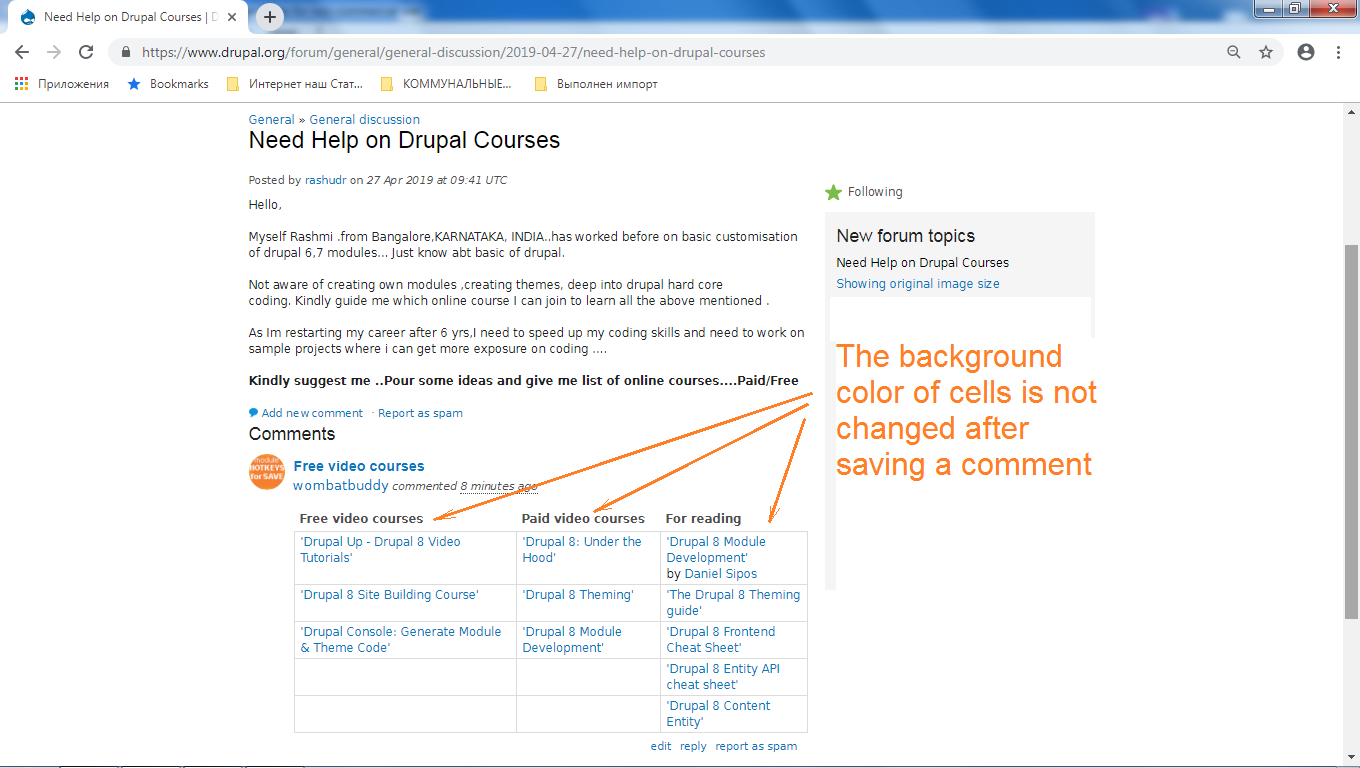Open the КОММУНАЛЬНЫЕ... bookmark folder

click(x=447, y=84)
